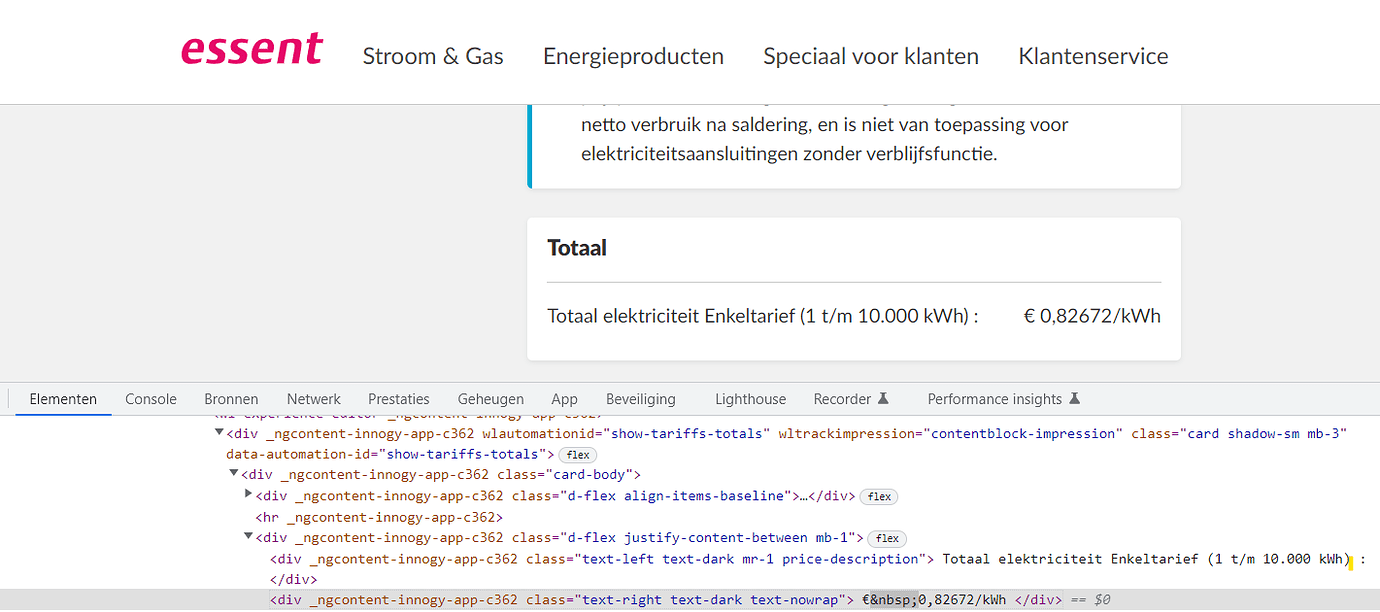The image size is (1380, 612).
Task: Collapse the card-body div element
Action: pos(232,473)
